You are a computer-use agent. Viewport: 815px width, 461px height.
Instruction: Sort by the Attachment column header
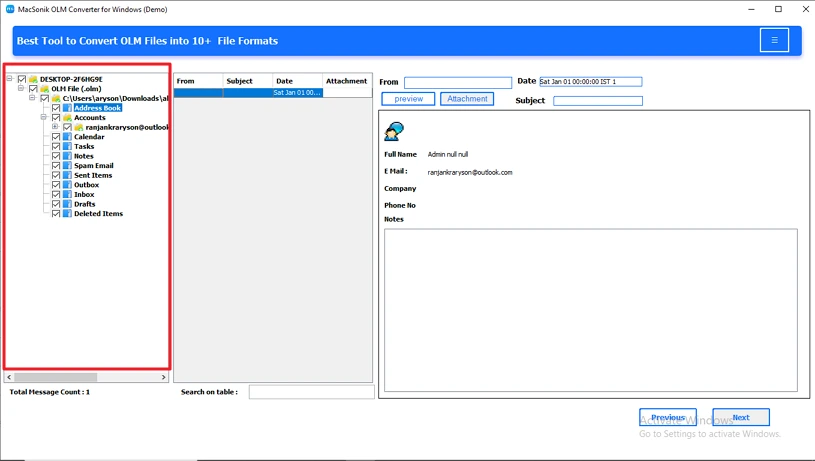(347, 81)
